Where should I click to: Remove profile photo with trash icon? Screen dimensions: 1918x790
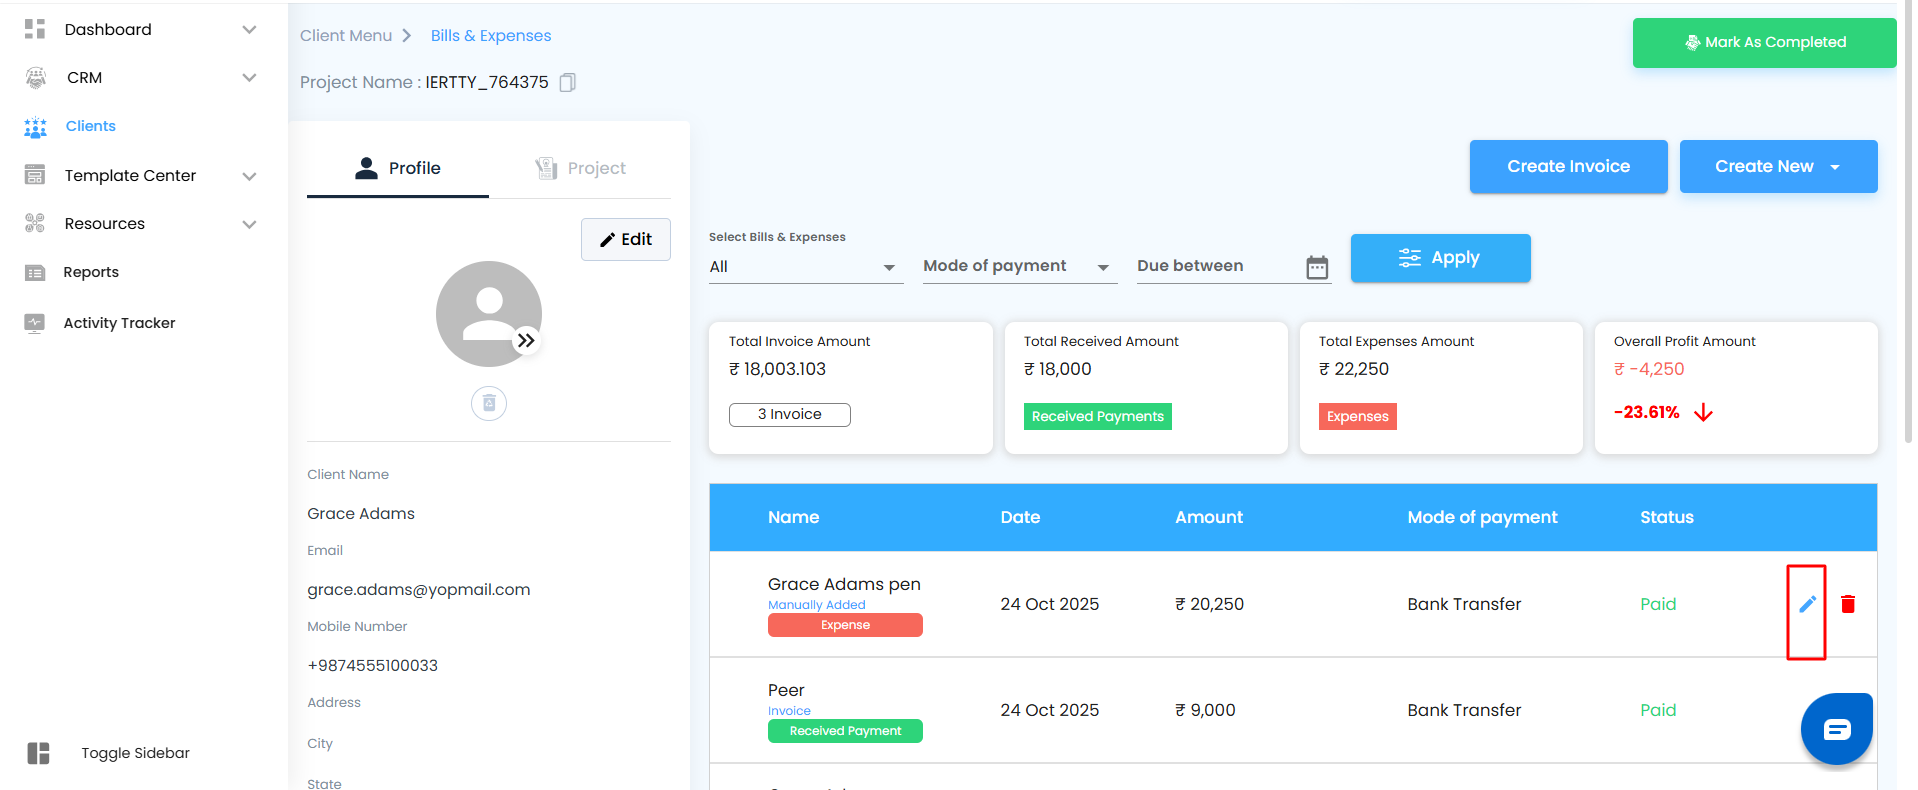point(489,403)
